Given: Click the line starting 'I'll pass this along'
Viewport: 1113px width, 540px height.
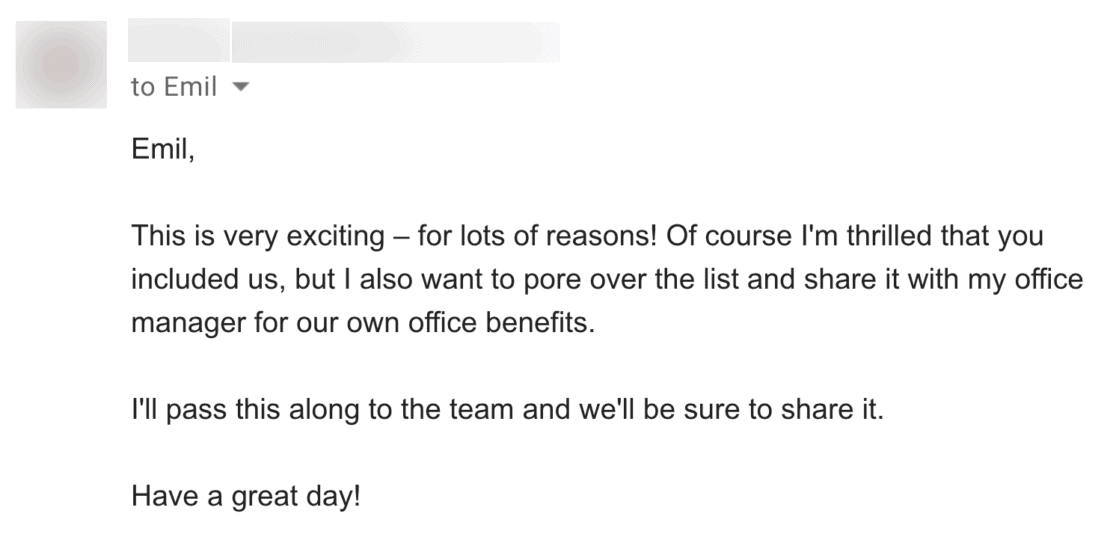Looking at the screenshot, I should [x=508, y=409].
